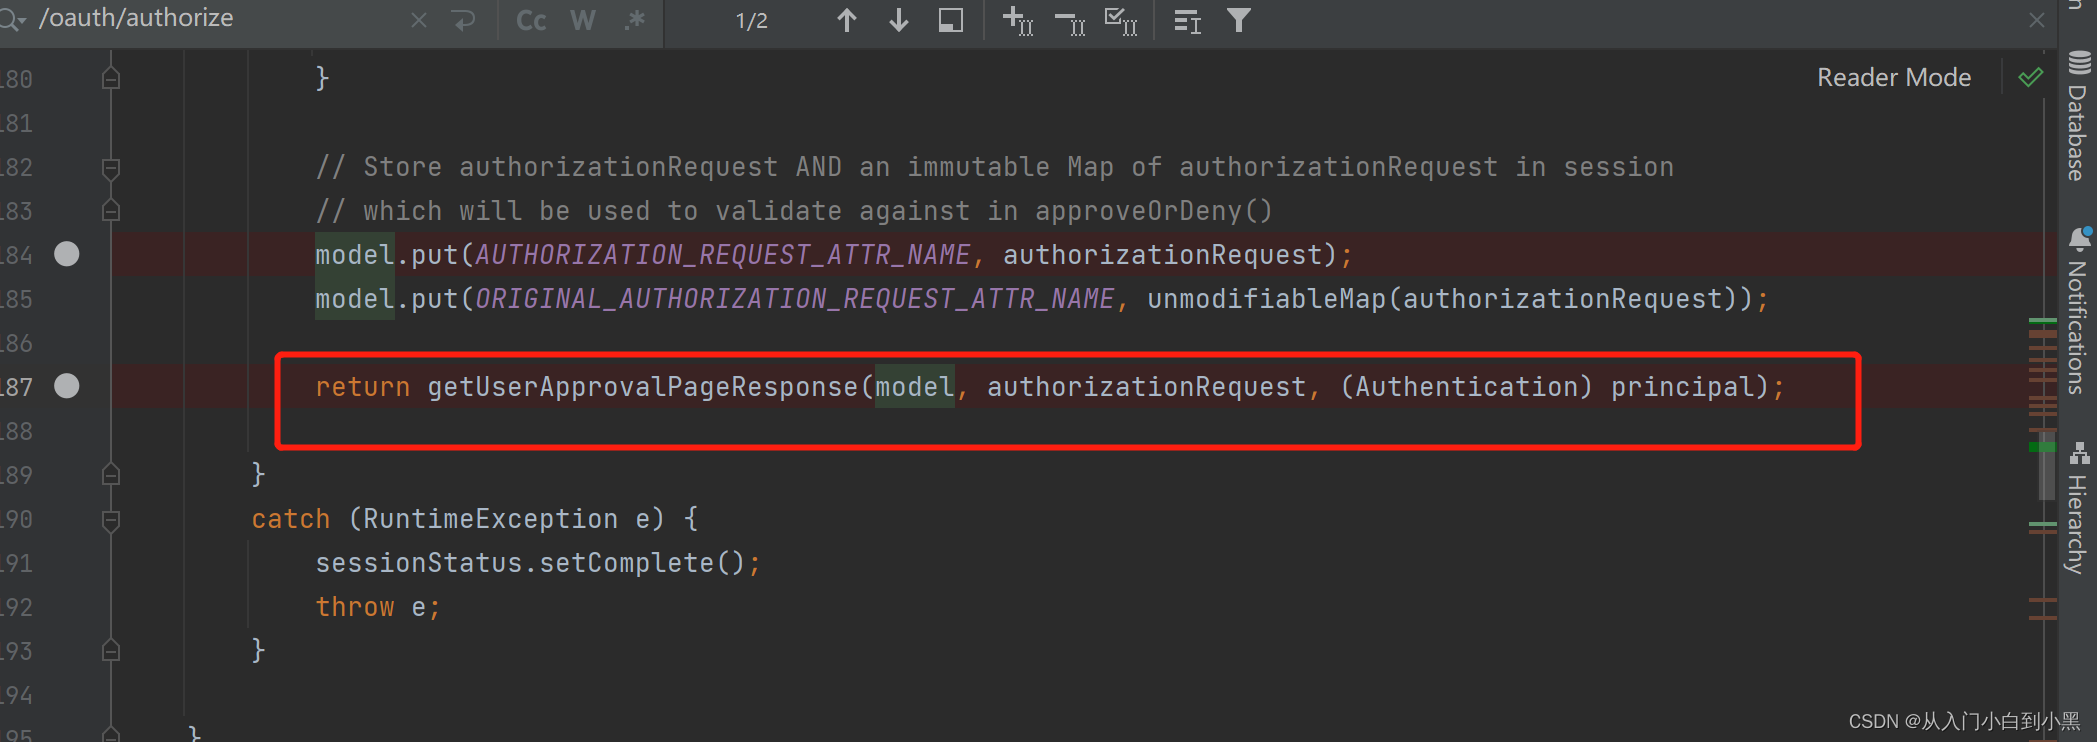Collapse comment block fold marker at Store authorizationRequest
This screenshot has height=742, width=2097.
(111, 168)
